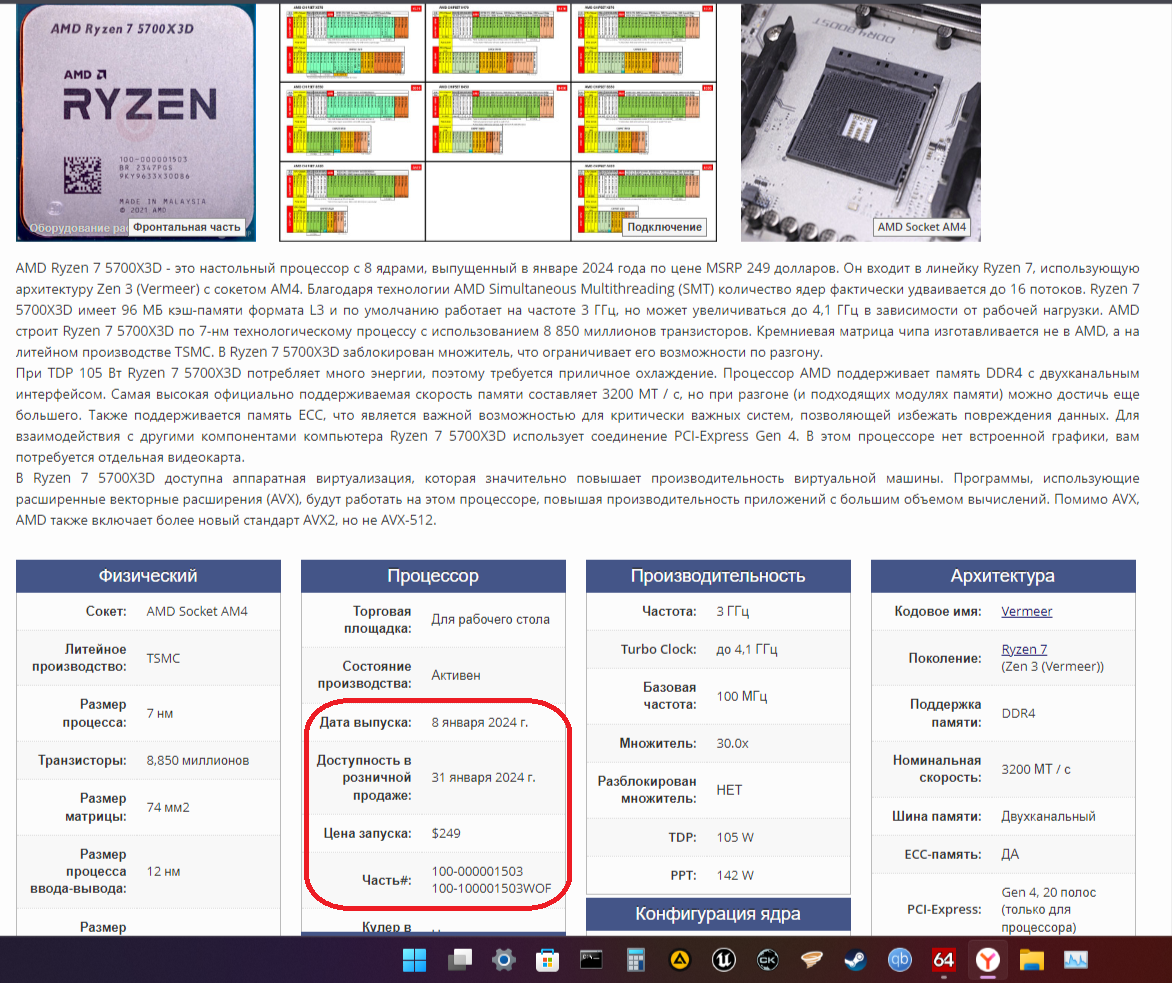Click the Двухканальный memory bus value

coord(1049,816)
